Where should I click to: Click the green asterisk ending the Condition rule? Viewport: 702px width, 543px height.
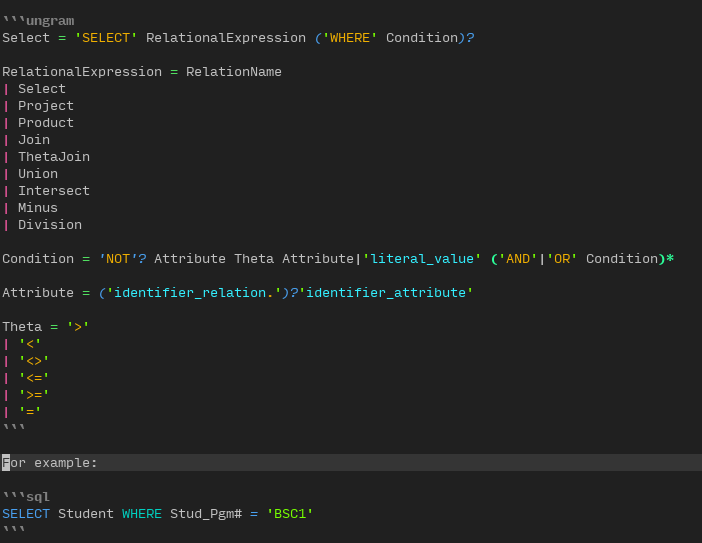coord(670,259)
